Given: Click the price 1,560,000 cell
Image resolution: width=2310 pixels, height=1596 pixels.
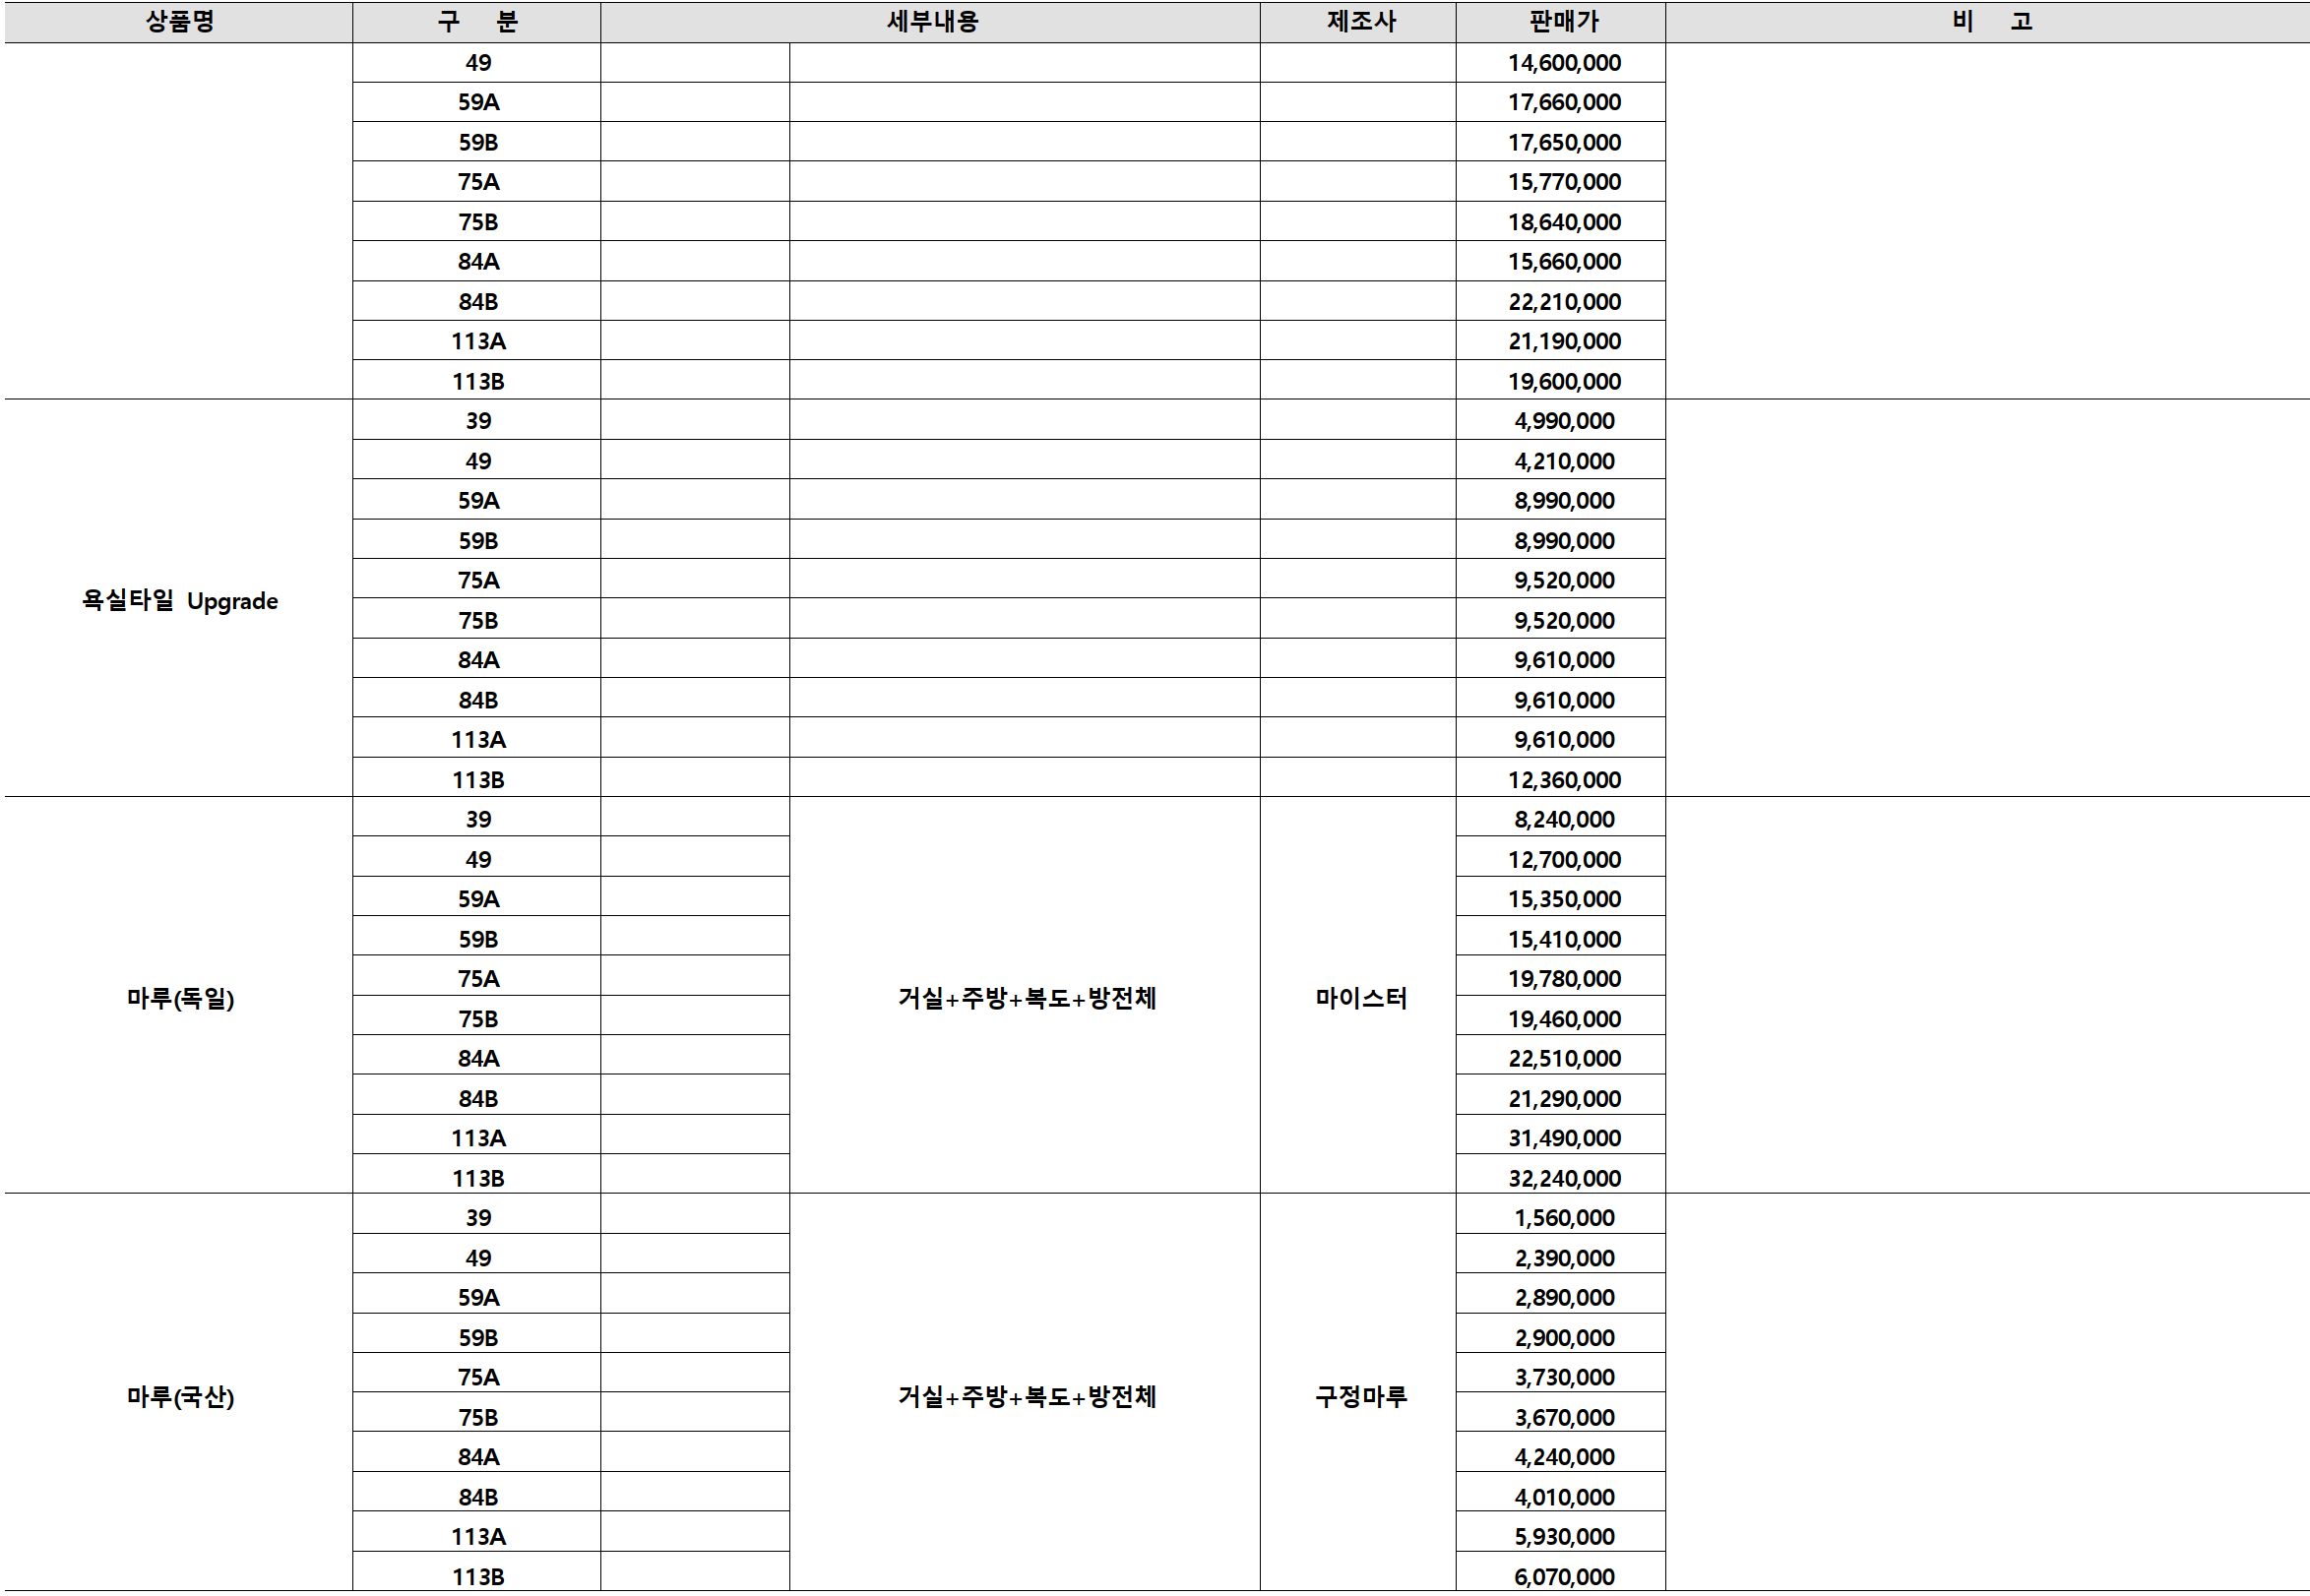Looking at the screenshot, I should [1563, 1217].
